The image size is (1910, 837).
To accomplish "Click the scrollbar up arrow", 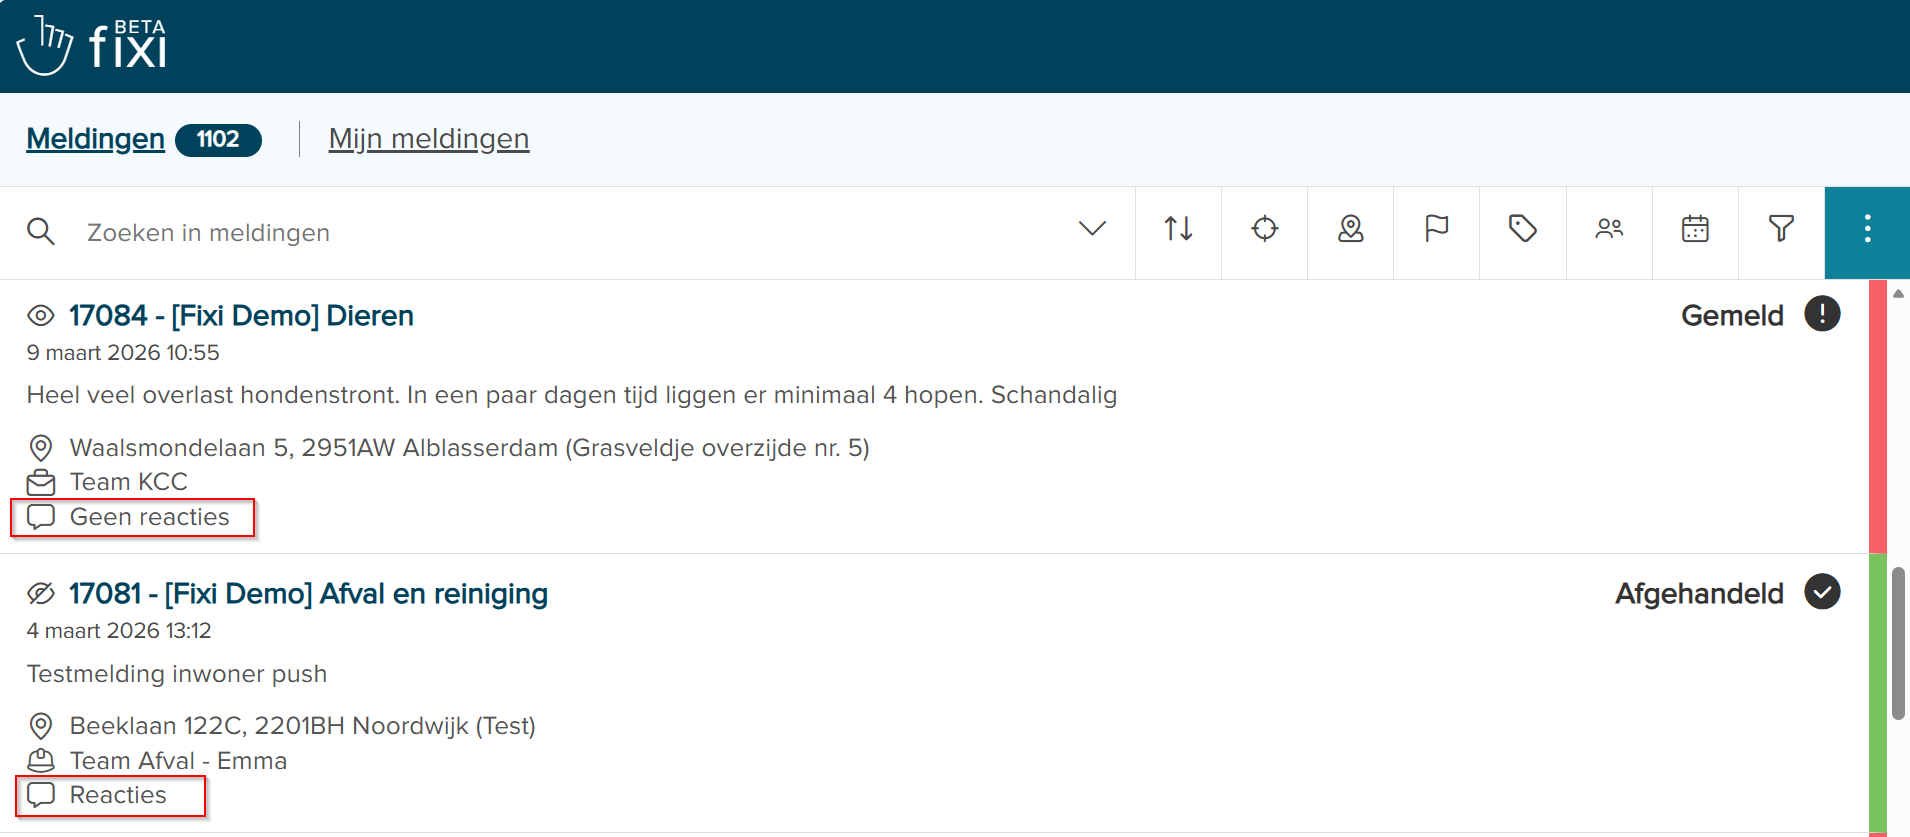I will (x=1898, y=294).
